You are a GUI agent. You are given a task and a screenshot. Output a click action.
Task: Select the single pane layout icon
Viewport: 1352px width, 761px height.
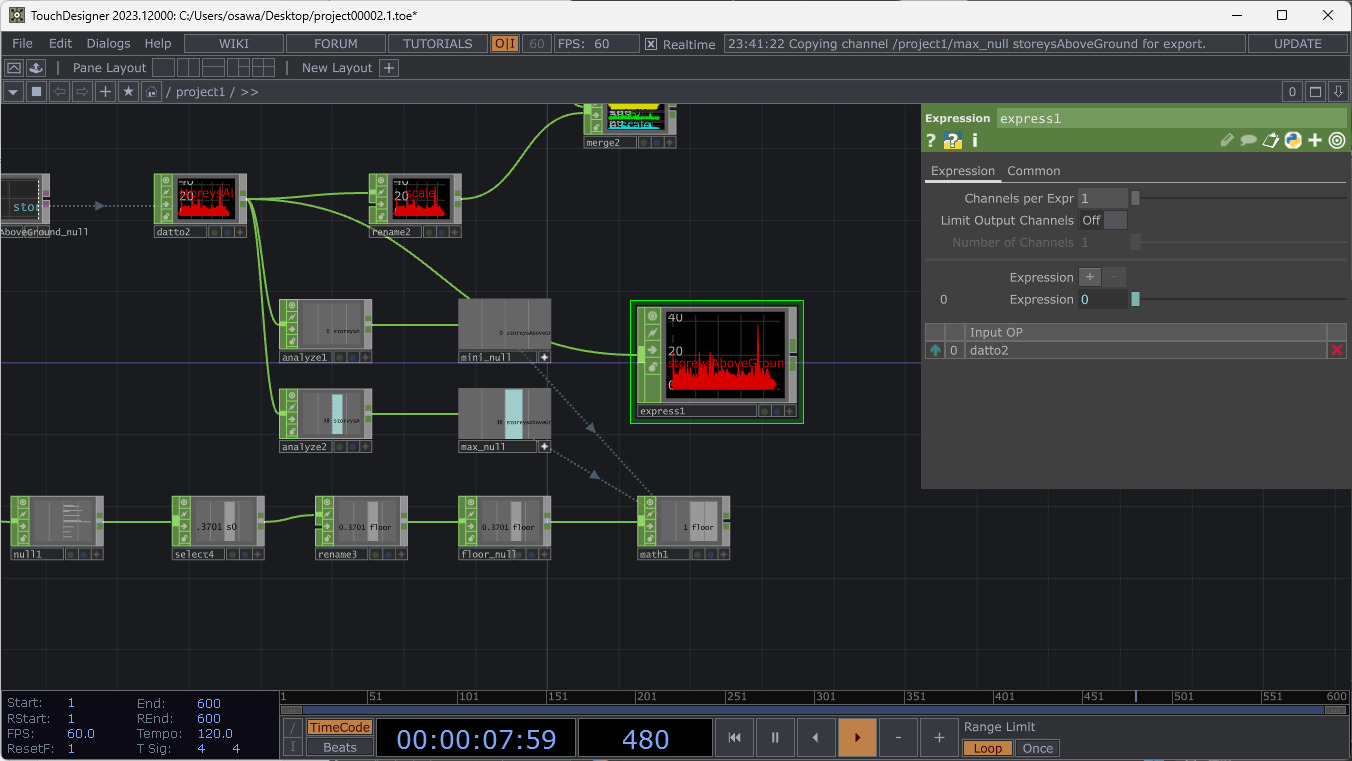(x=163, y=68)
